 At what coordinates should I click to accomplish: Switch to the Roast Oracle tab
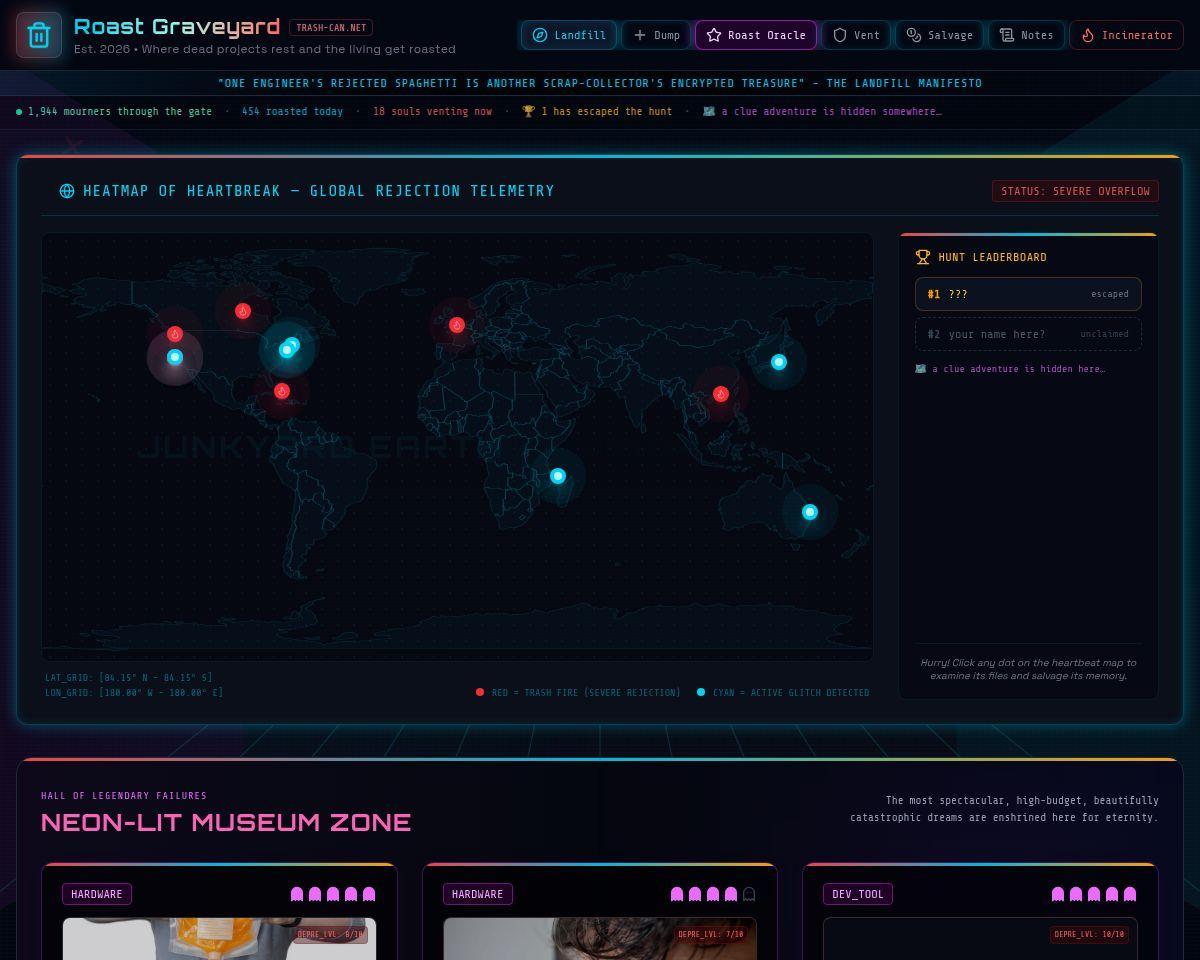756,35
